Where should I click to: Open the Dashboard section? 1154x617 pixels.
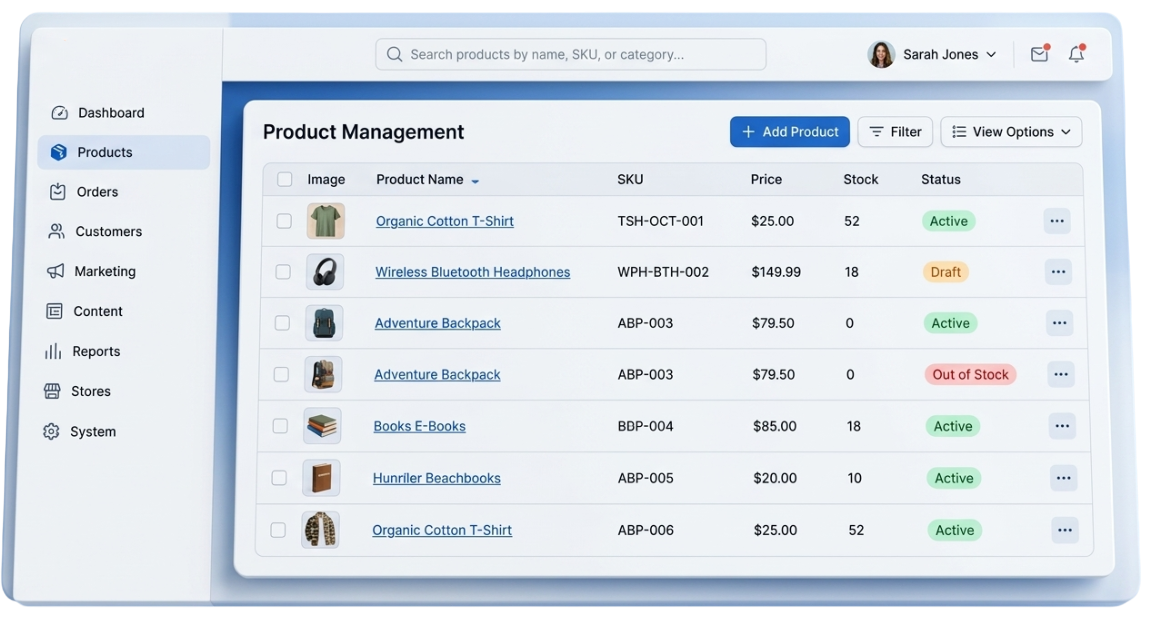click(x=110, y=112)
